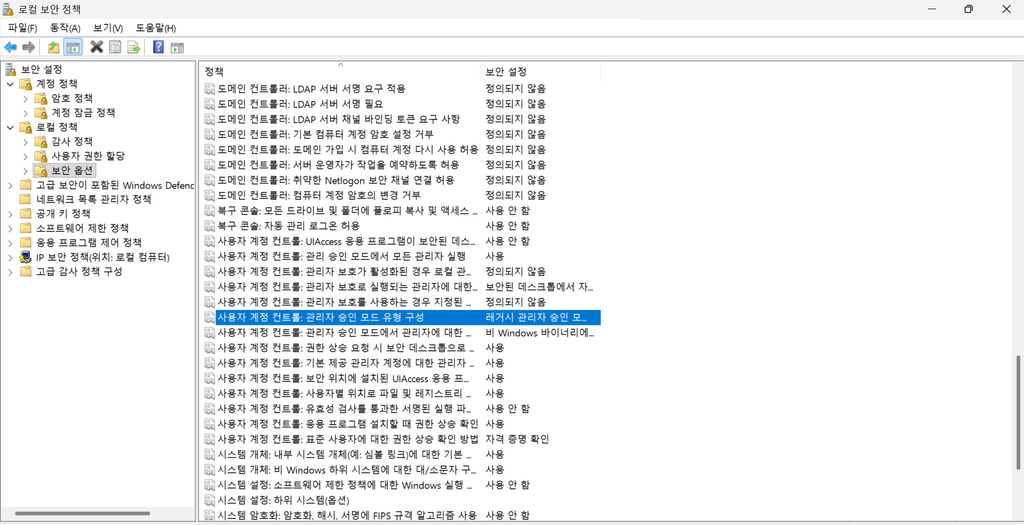1024x525 pixels.
Task: Expand the 공개 키 정책 node
Action: 10,214
